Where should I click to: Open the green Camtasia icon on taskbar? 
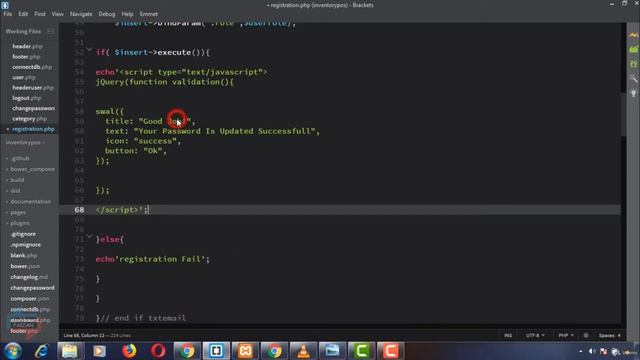[361, 351]
